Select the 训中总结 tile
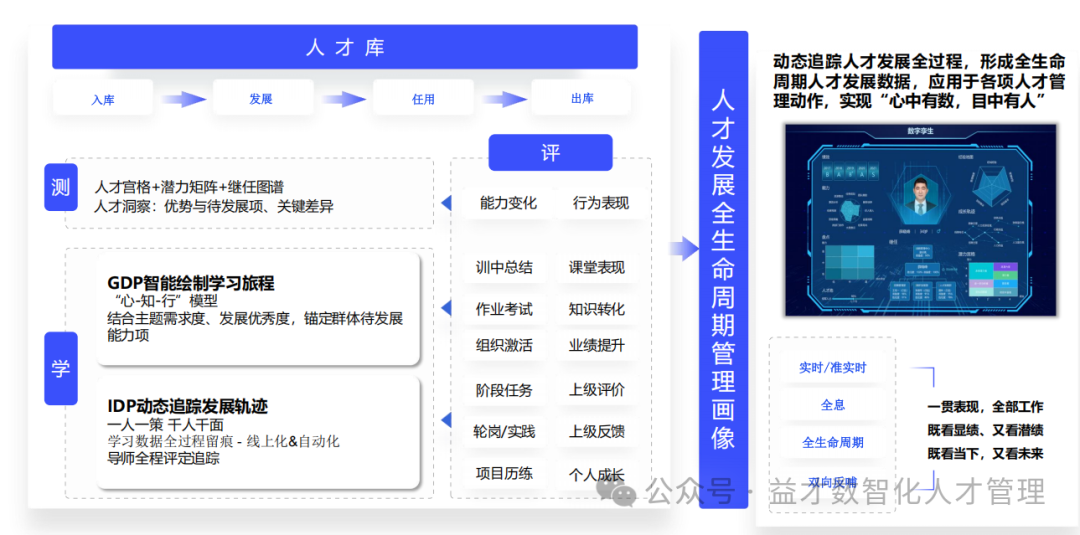This screenshot has width=1080, height=535. pos(504,267)
